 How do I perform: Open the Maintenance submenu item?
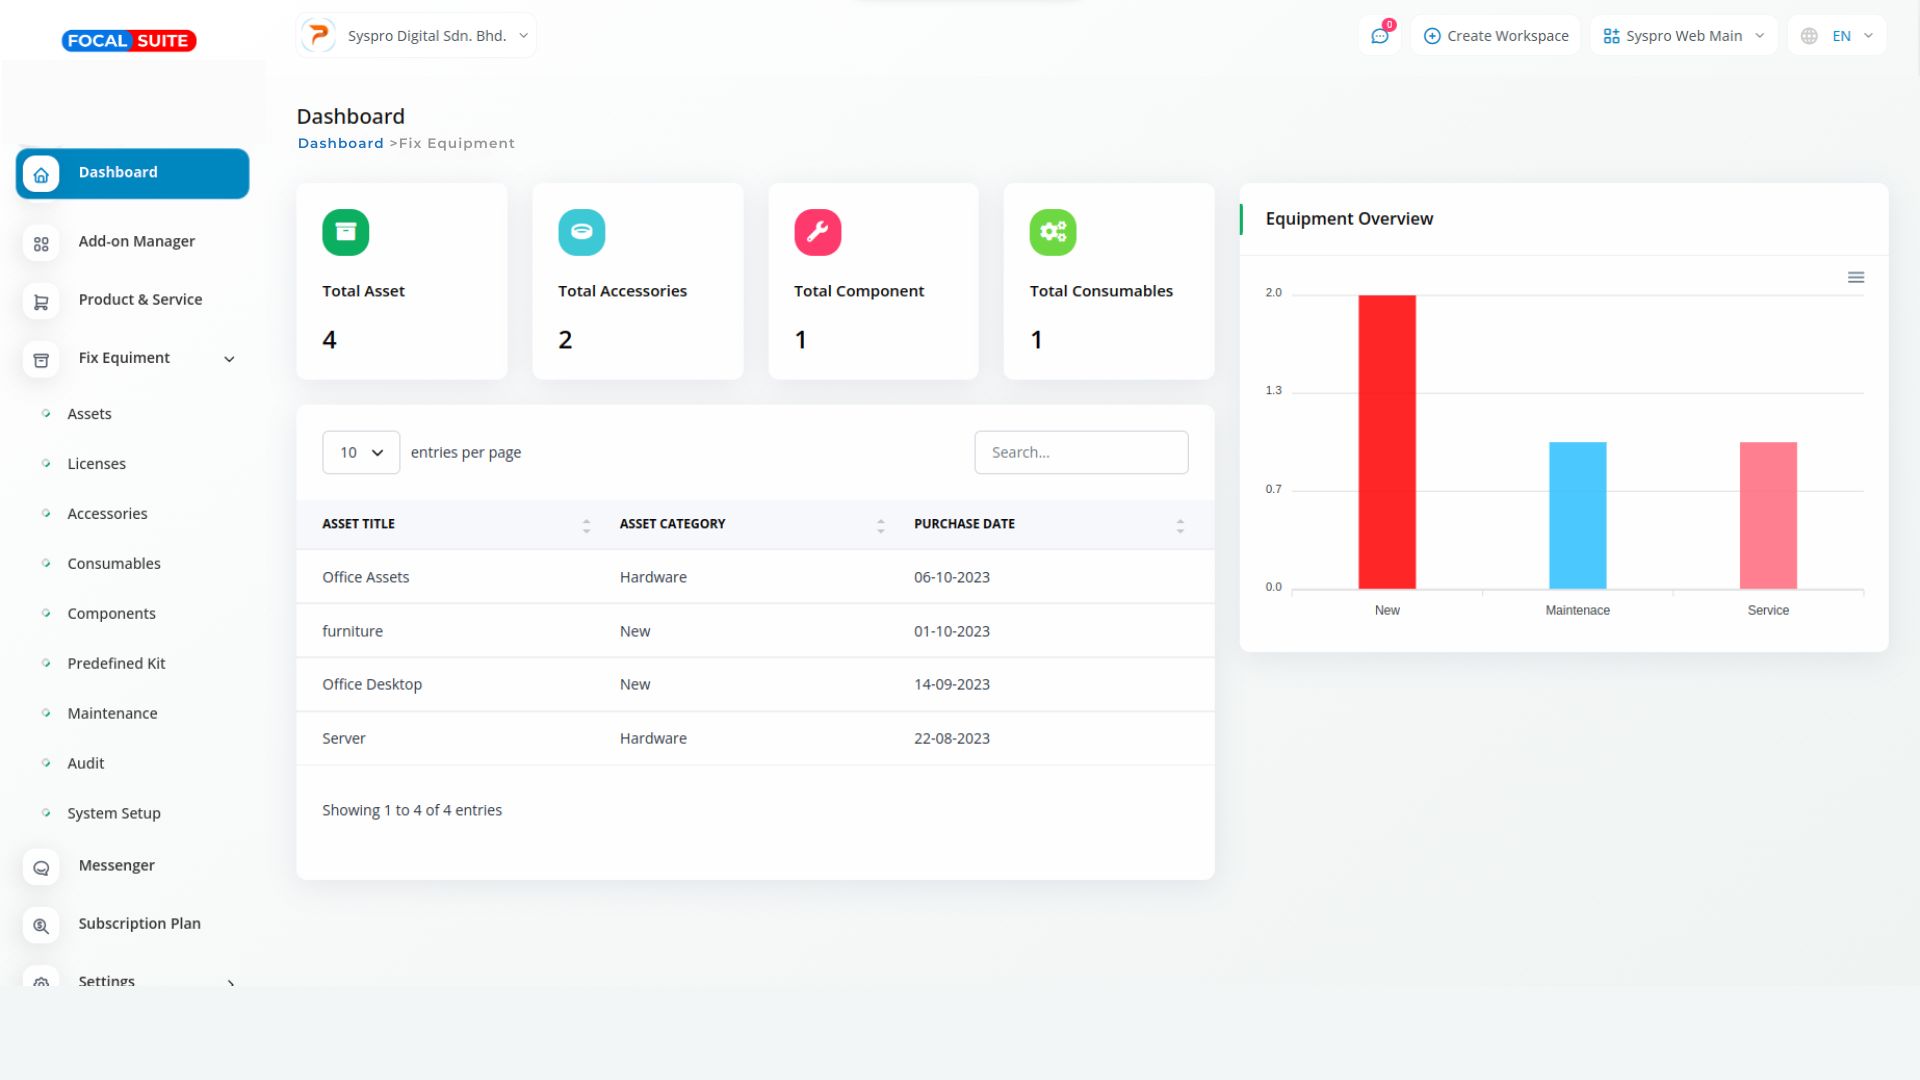coord(112,713)
